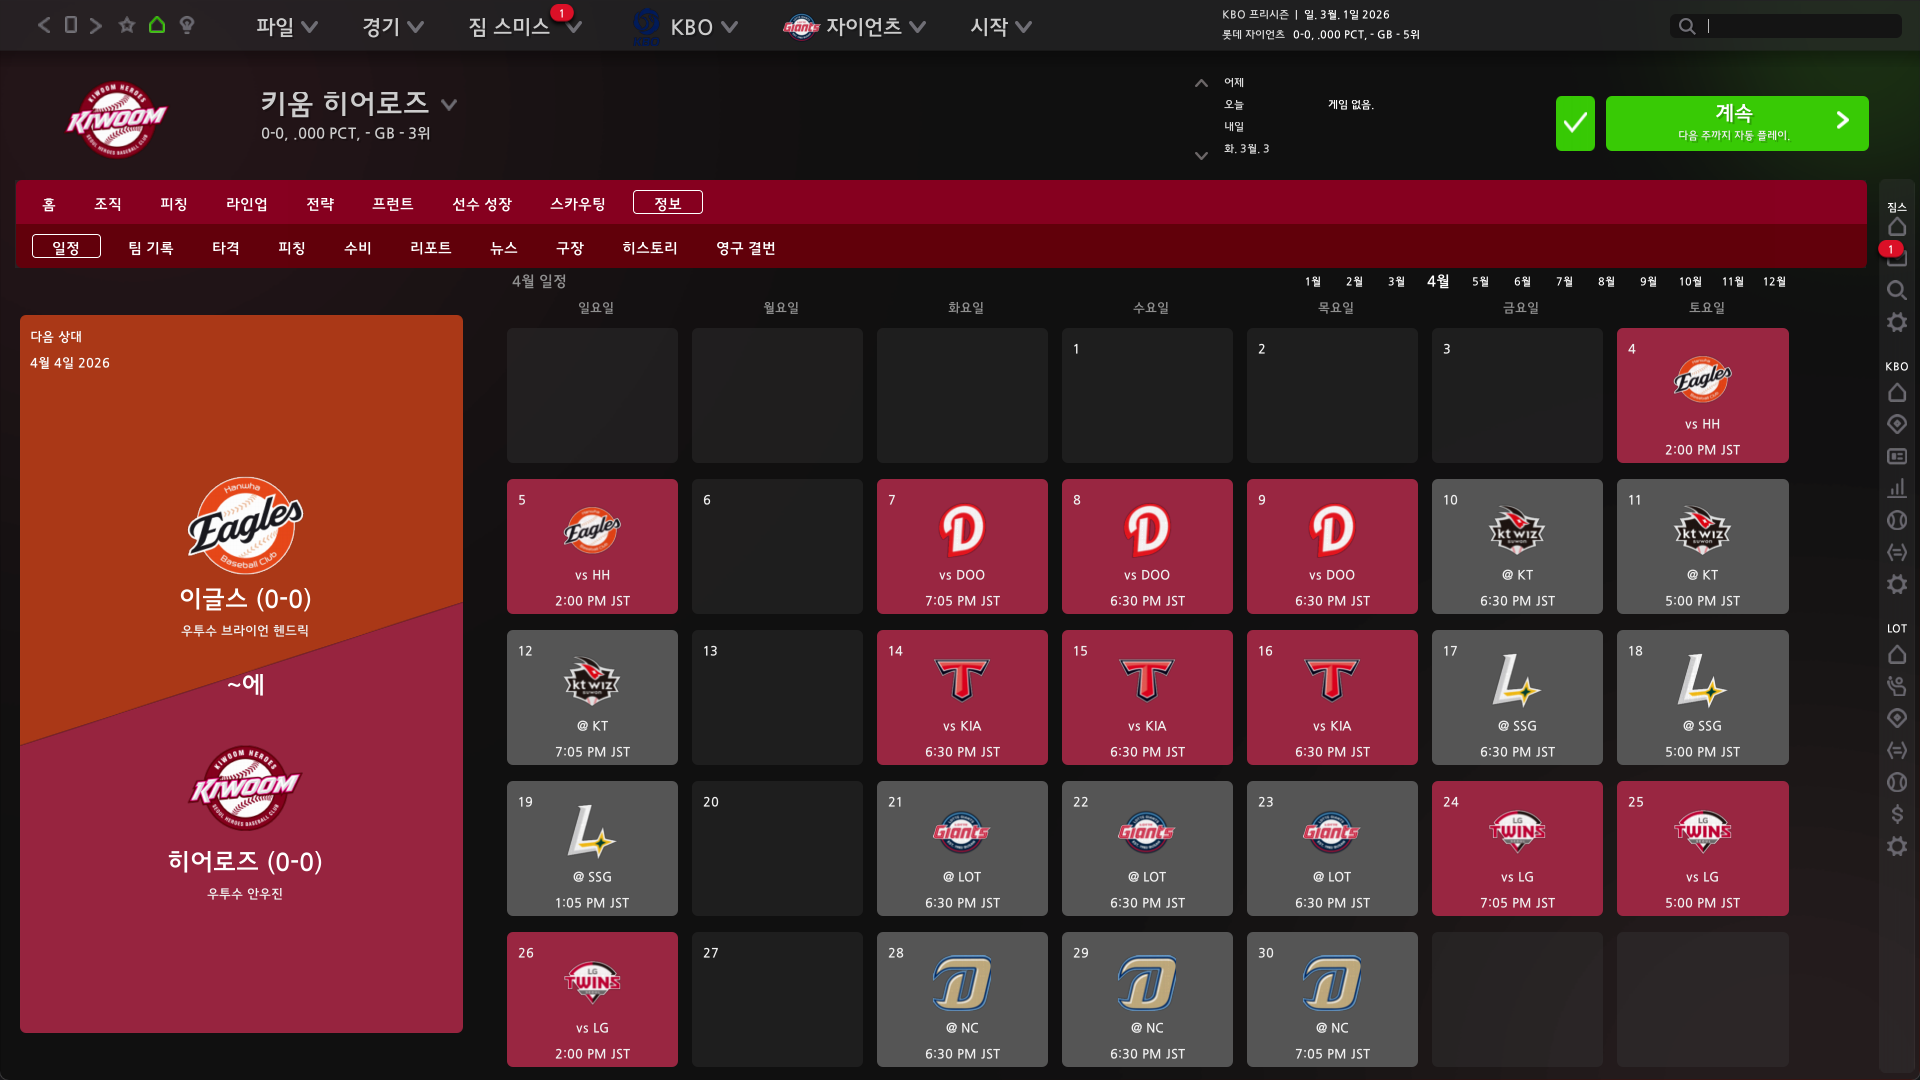Click the KBO standings bar chart icon

coord(1896,488)
